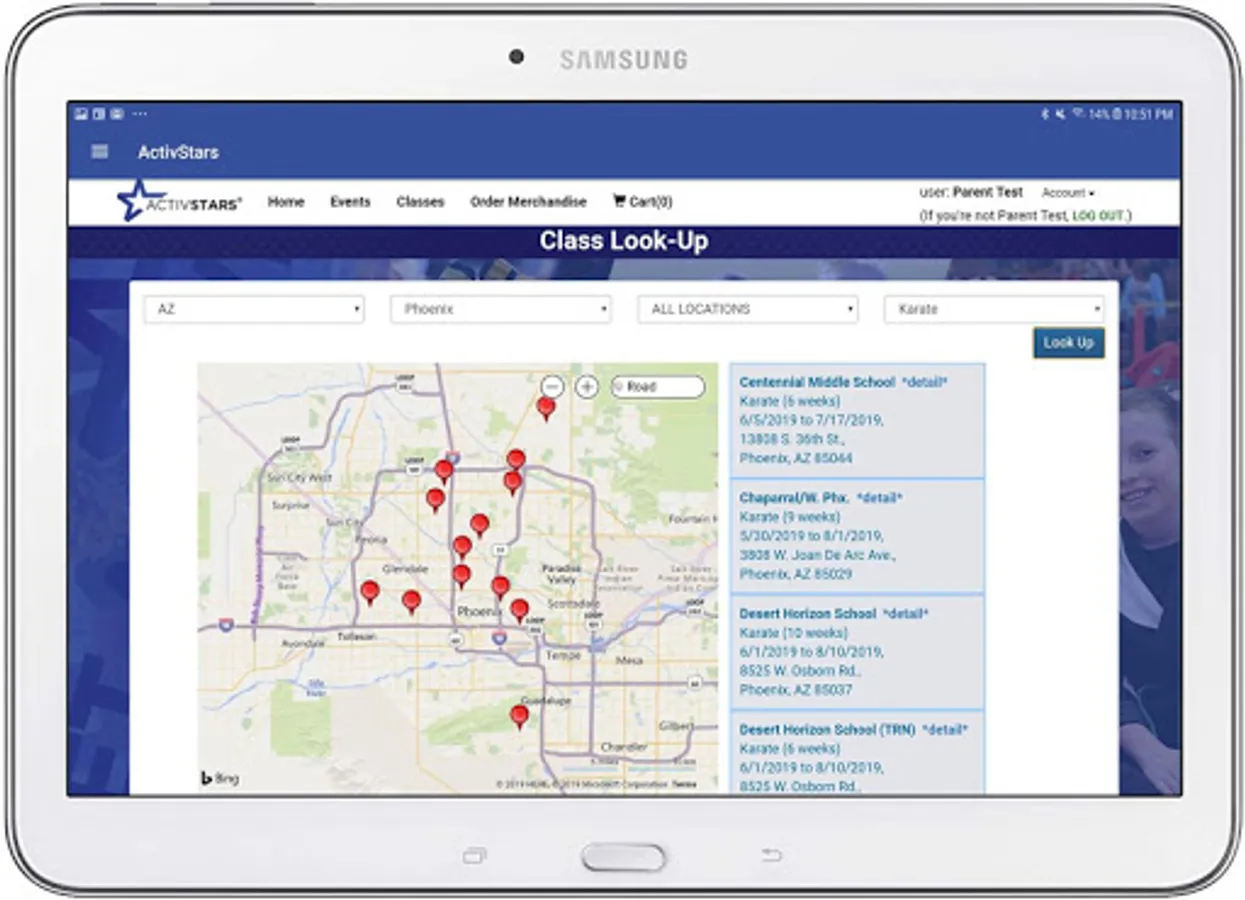Image resolution: width=1245 pixels, height=900 pixels.
Task: Open Chaparral/W. Phx. detail link
Action: click(x=880, y=497)
